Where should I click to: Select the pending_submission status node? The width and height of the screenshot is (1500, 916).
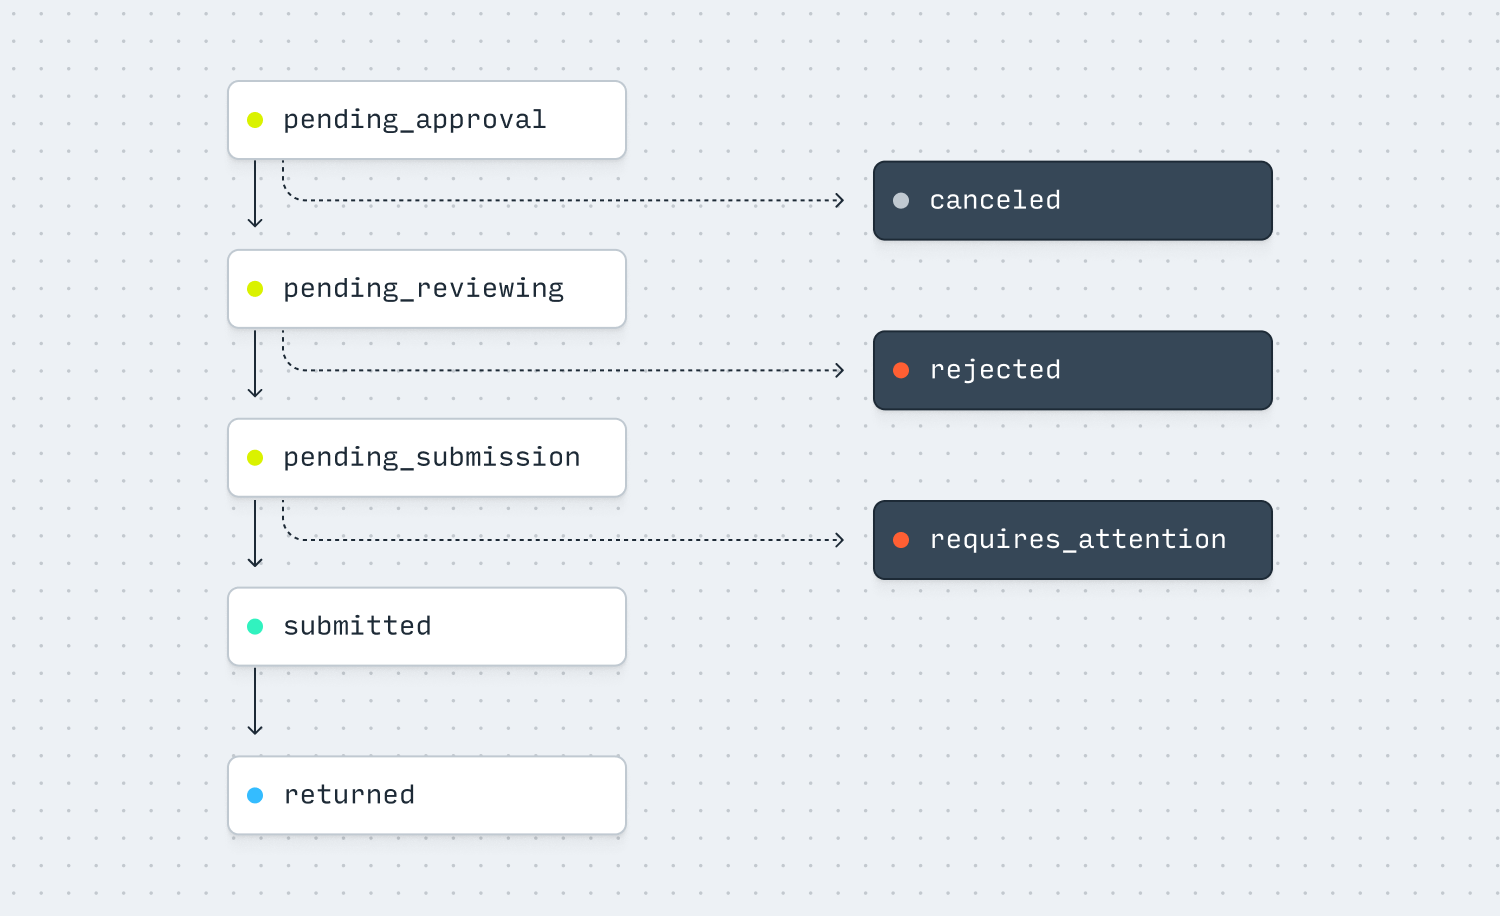coord(427,458)
